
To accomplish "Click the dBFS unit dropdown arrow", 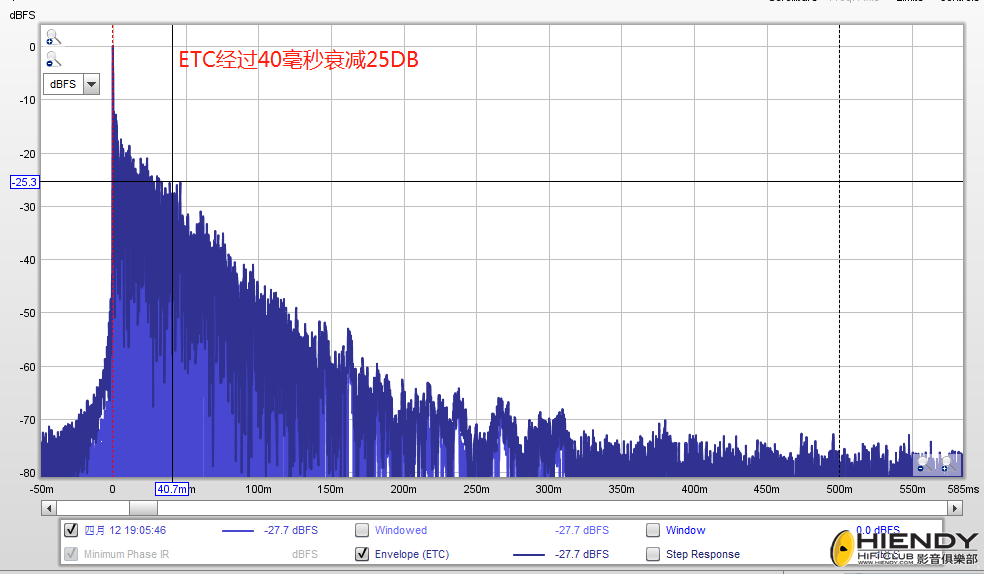I will pos(91,84).
